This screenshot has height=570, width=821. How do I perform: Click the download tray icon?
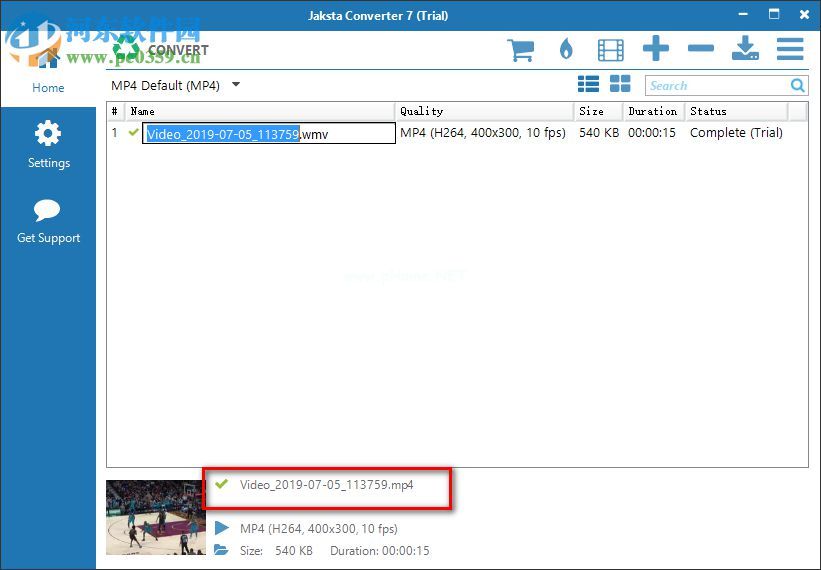pos(745,49)
